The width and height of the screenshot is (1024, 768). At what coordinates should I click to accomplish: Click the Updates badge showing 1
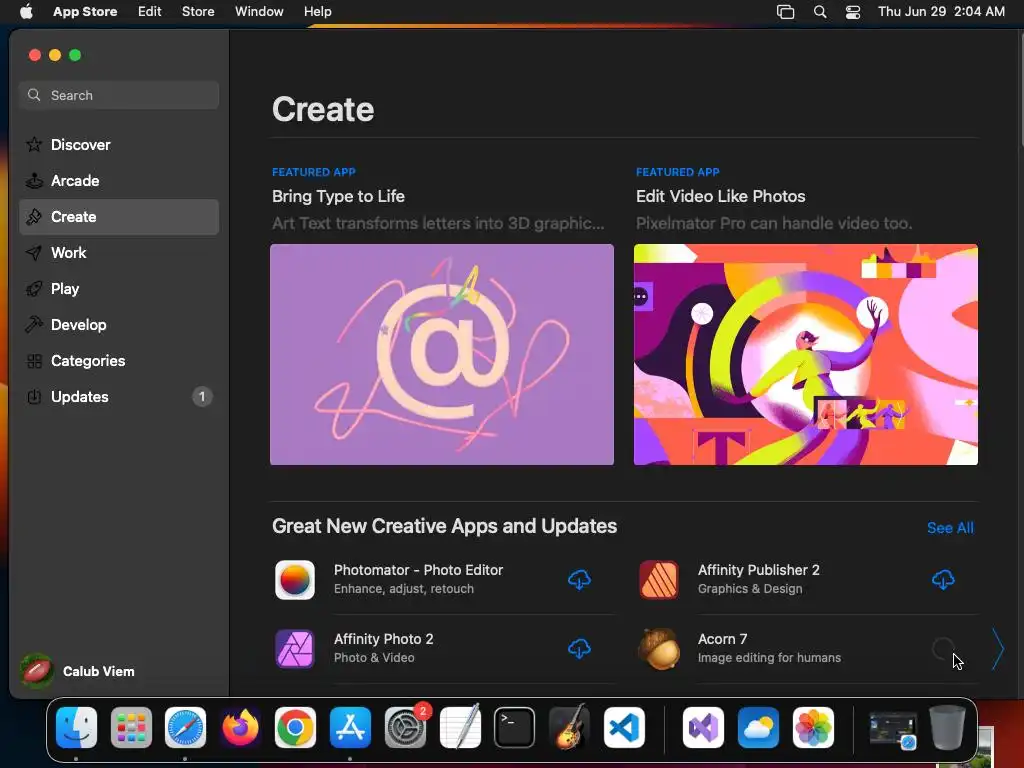click(x=202, y=396)
